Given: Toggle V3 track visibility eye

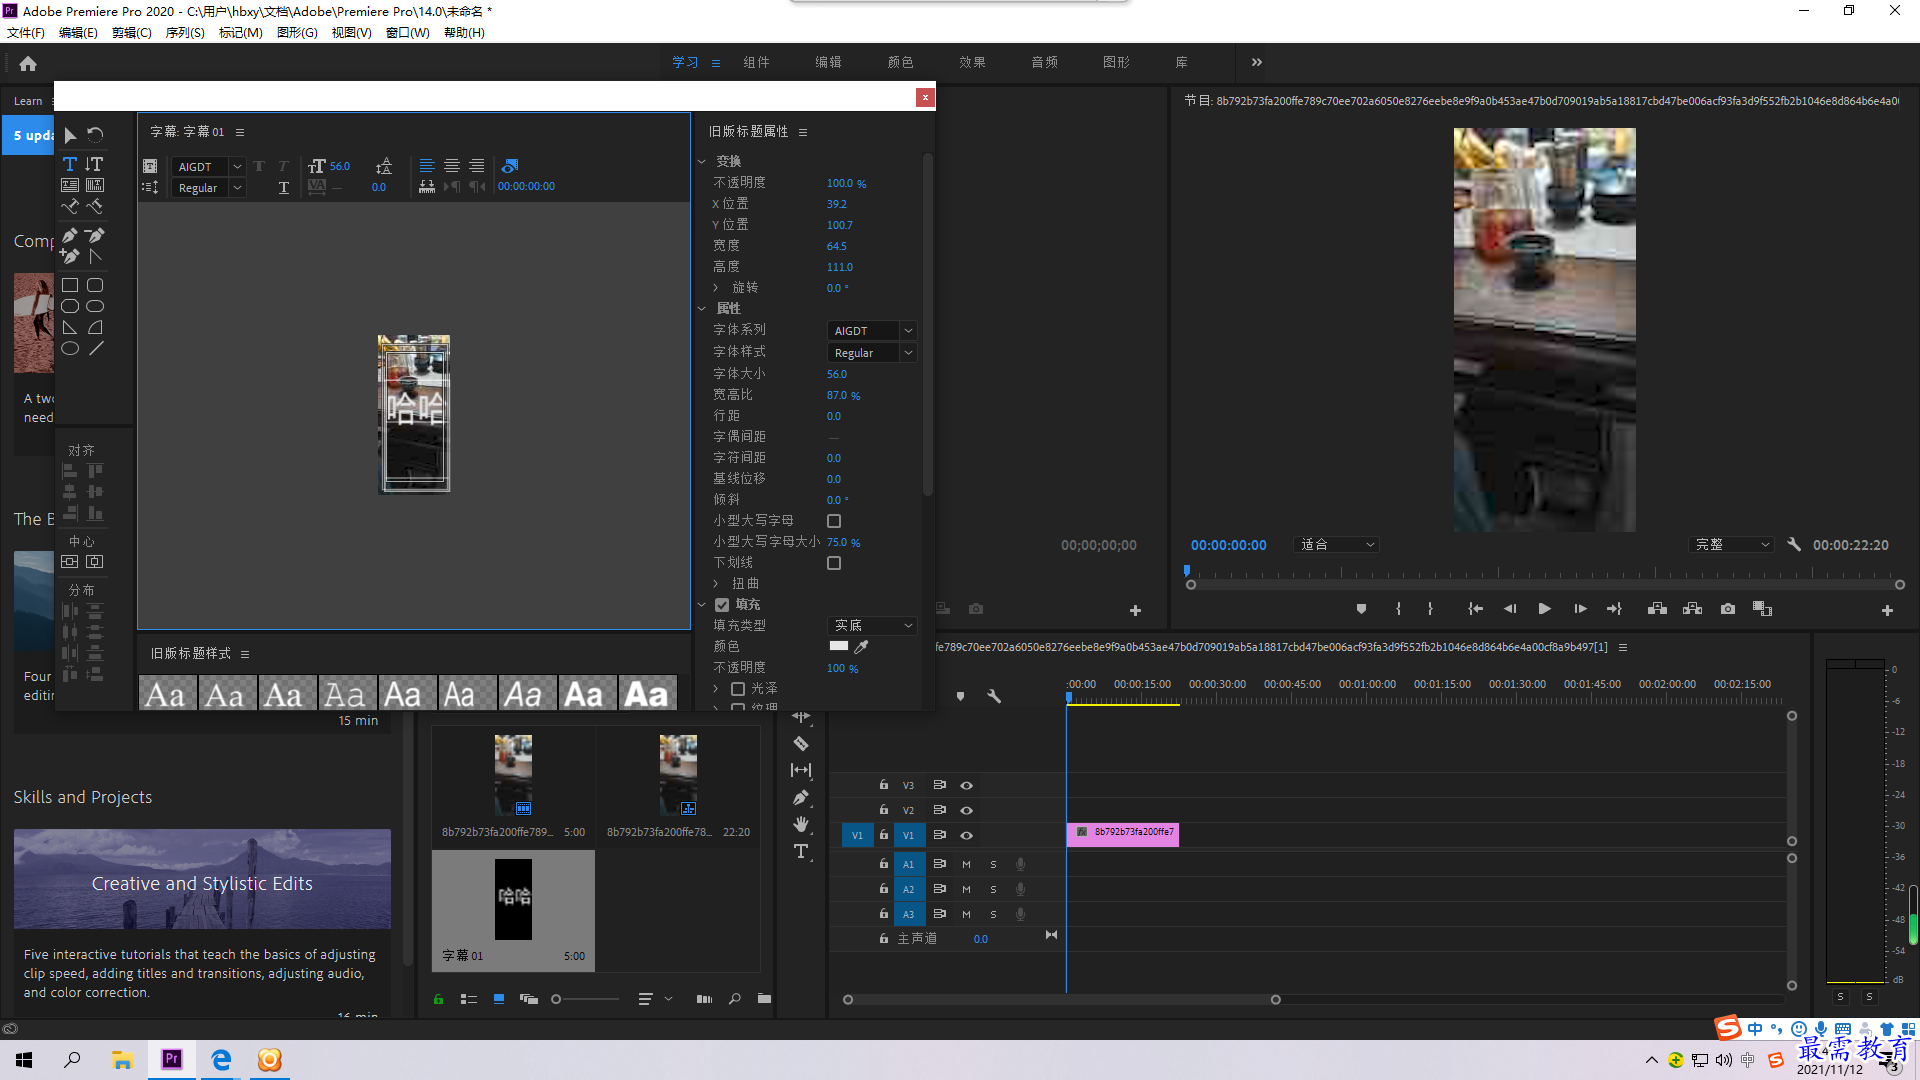Looking at the screenshot, I should (967, 786).
